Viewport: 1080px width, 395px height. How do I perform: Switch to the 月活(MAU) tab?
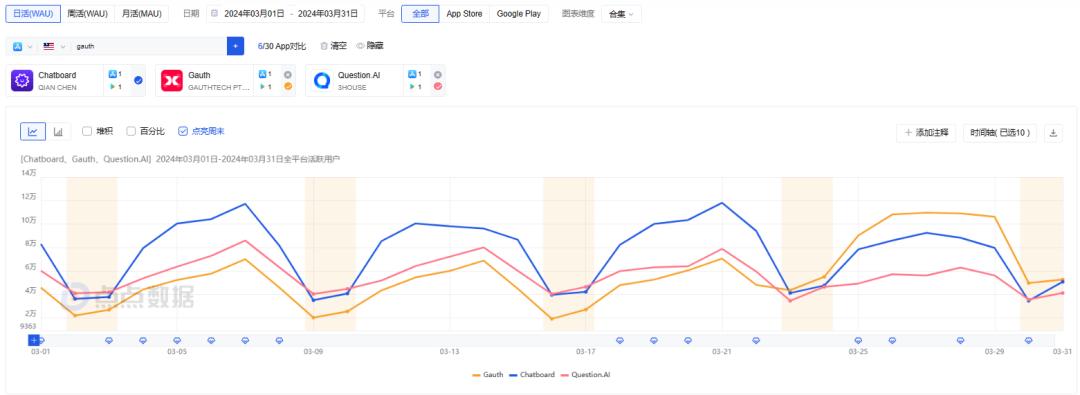[141, 14]
